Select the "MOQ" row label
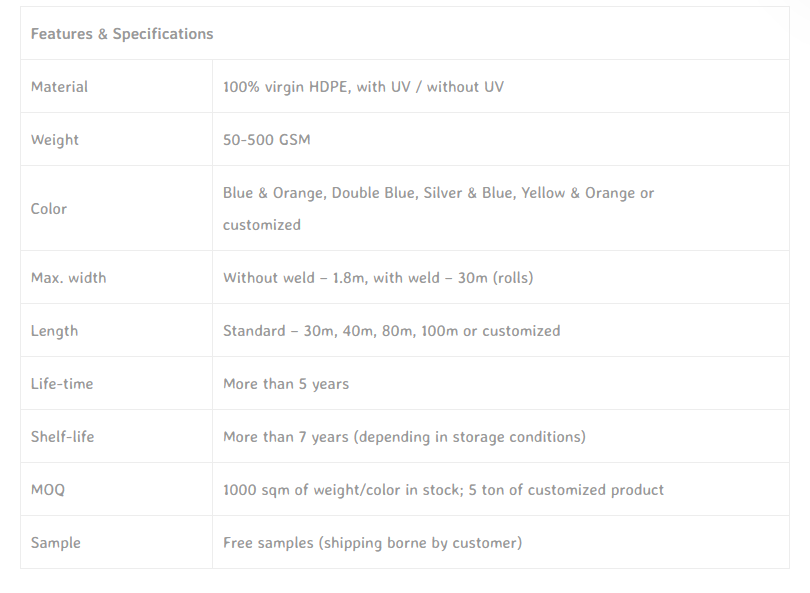 point(48,490)
